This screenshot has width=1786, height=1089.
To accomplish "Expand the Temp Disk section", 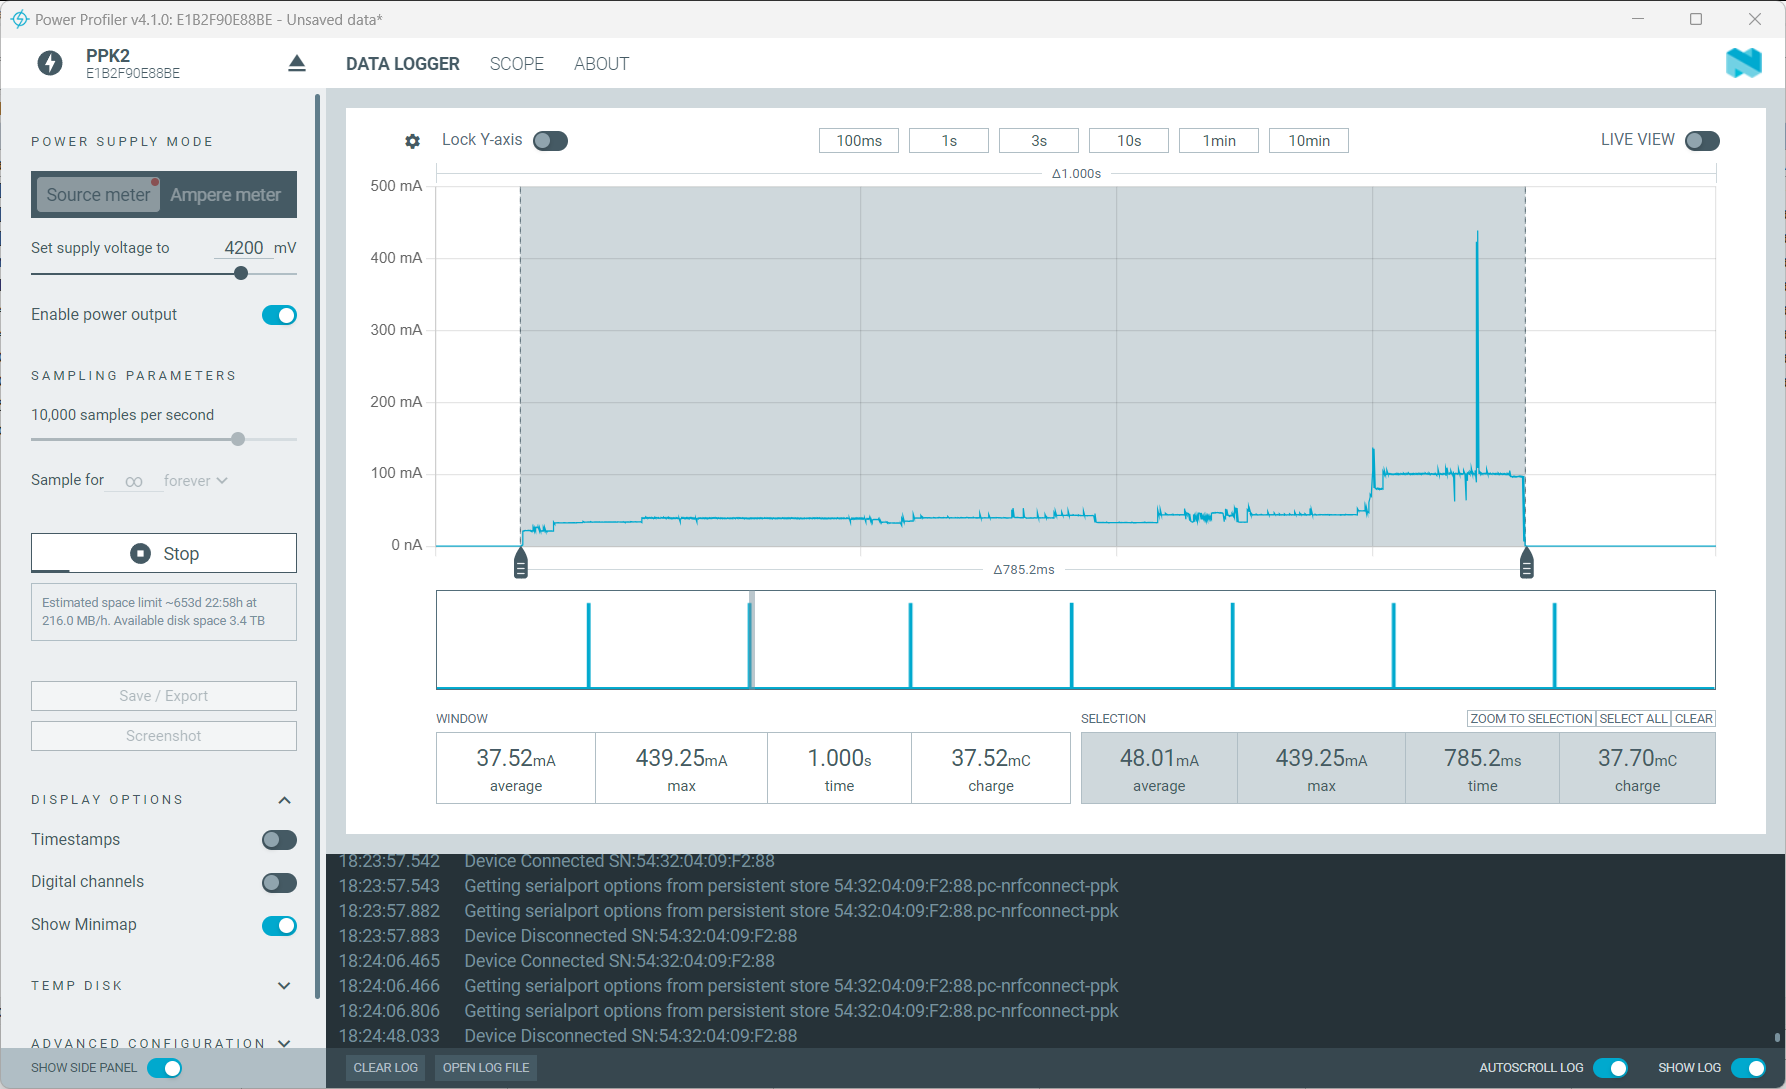I will click(284, 986).
